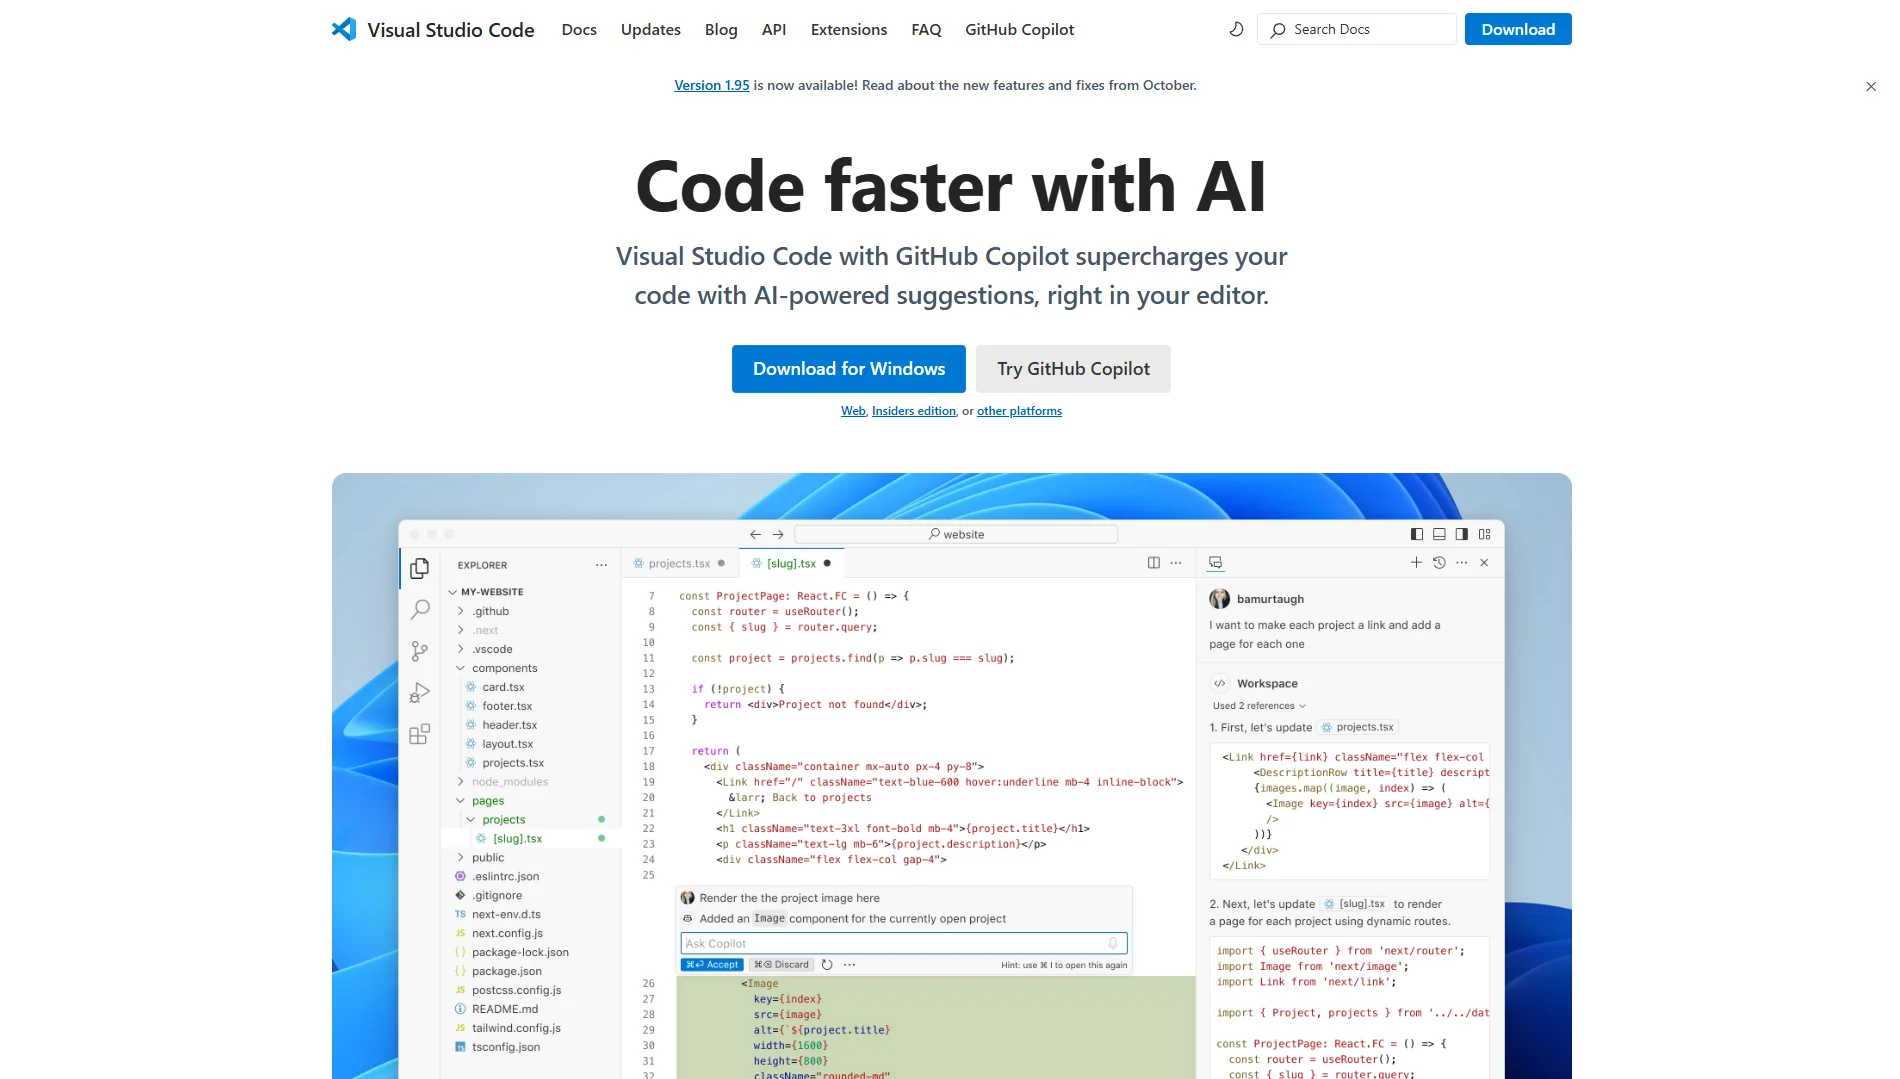1900x1079 pixels.
Task: Open the Explorer panel ellipsis menu
Action: (x=601, y=565)
